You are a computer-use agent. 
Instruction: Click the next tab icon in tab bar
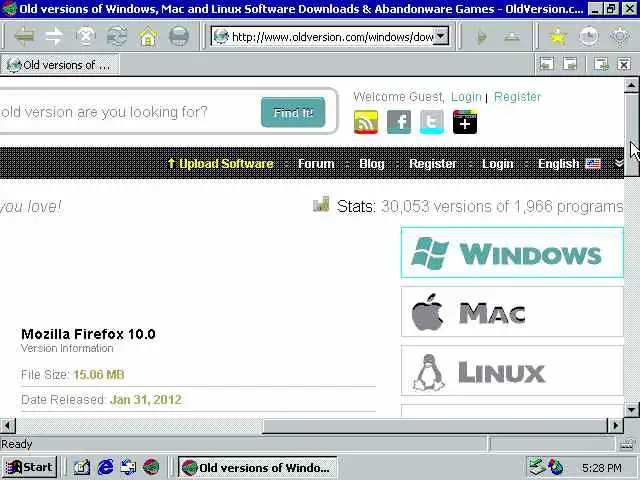[570, 64]
